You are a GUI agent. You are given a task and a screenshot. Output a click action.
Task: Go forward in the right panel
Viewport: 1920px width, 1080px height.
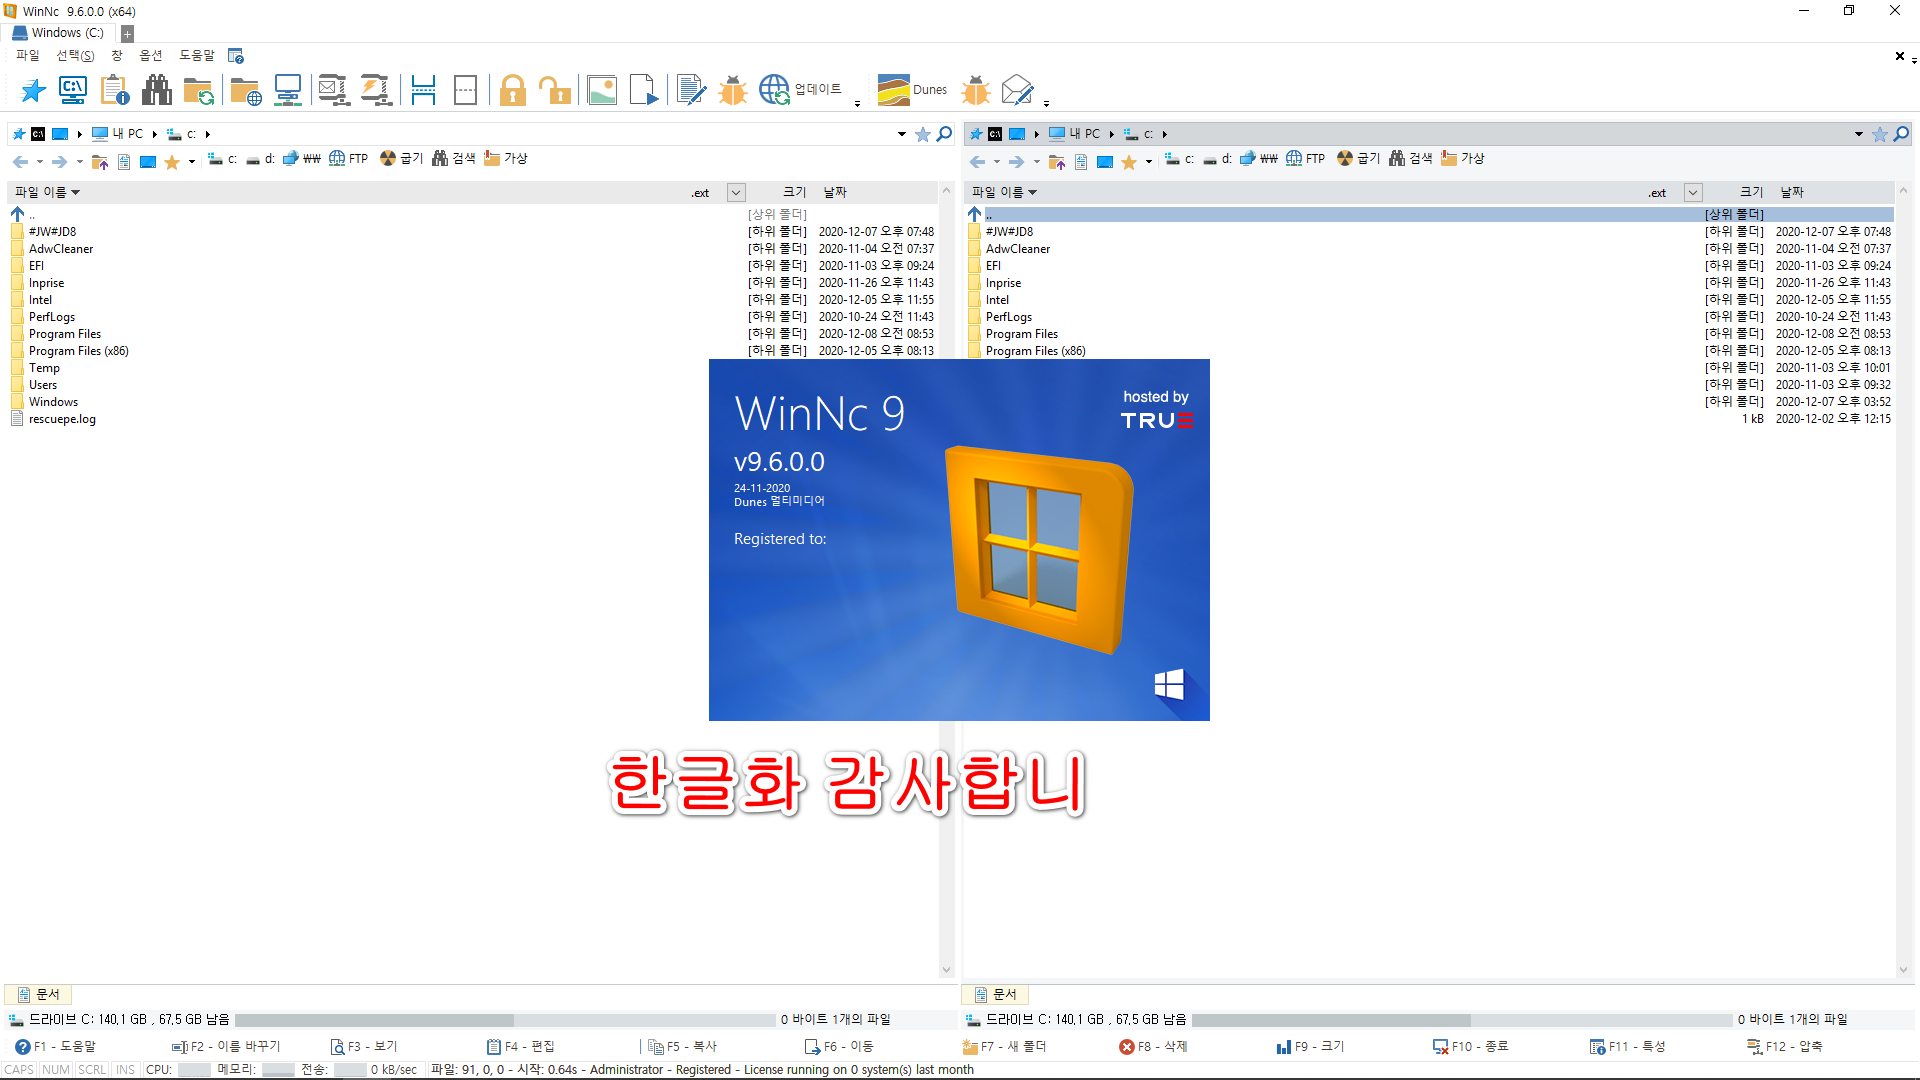(1016, 161)
